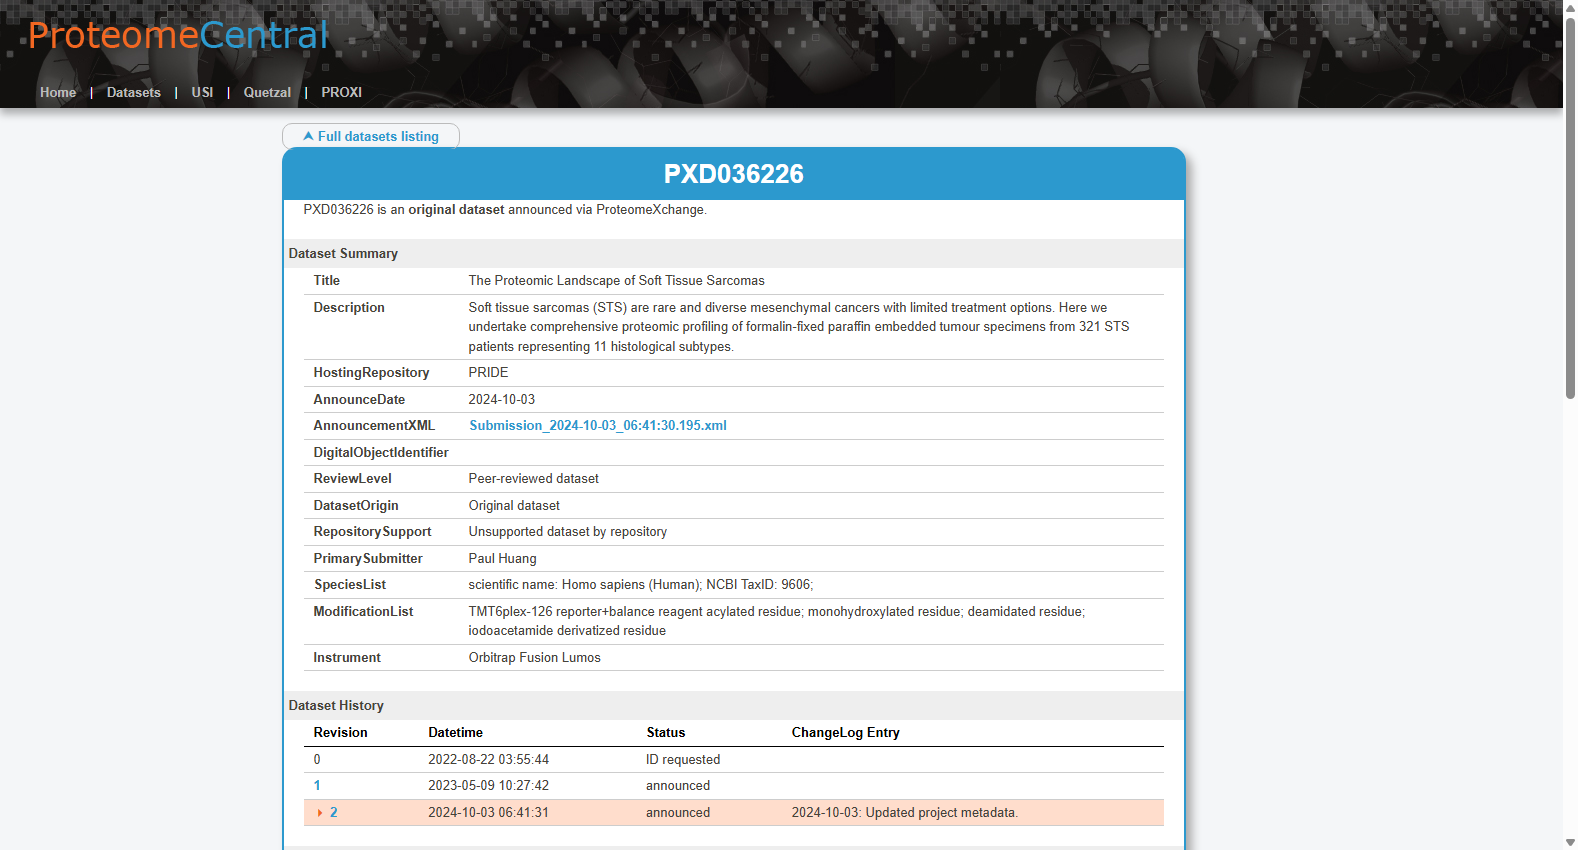The image size is (1578, 850).
Task: Click the arrow marker beside revision 2
Action: 320,813
